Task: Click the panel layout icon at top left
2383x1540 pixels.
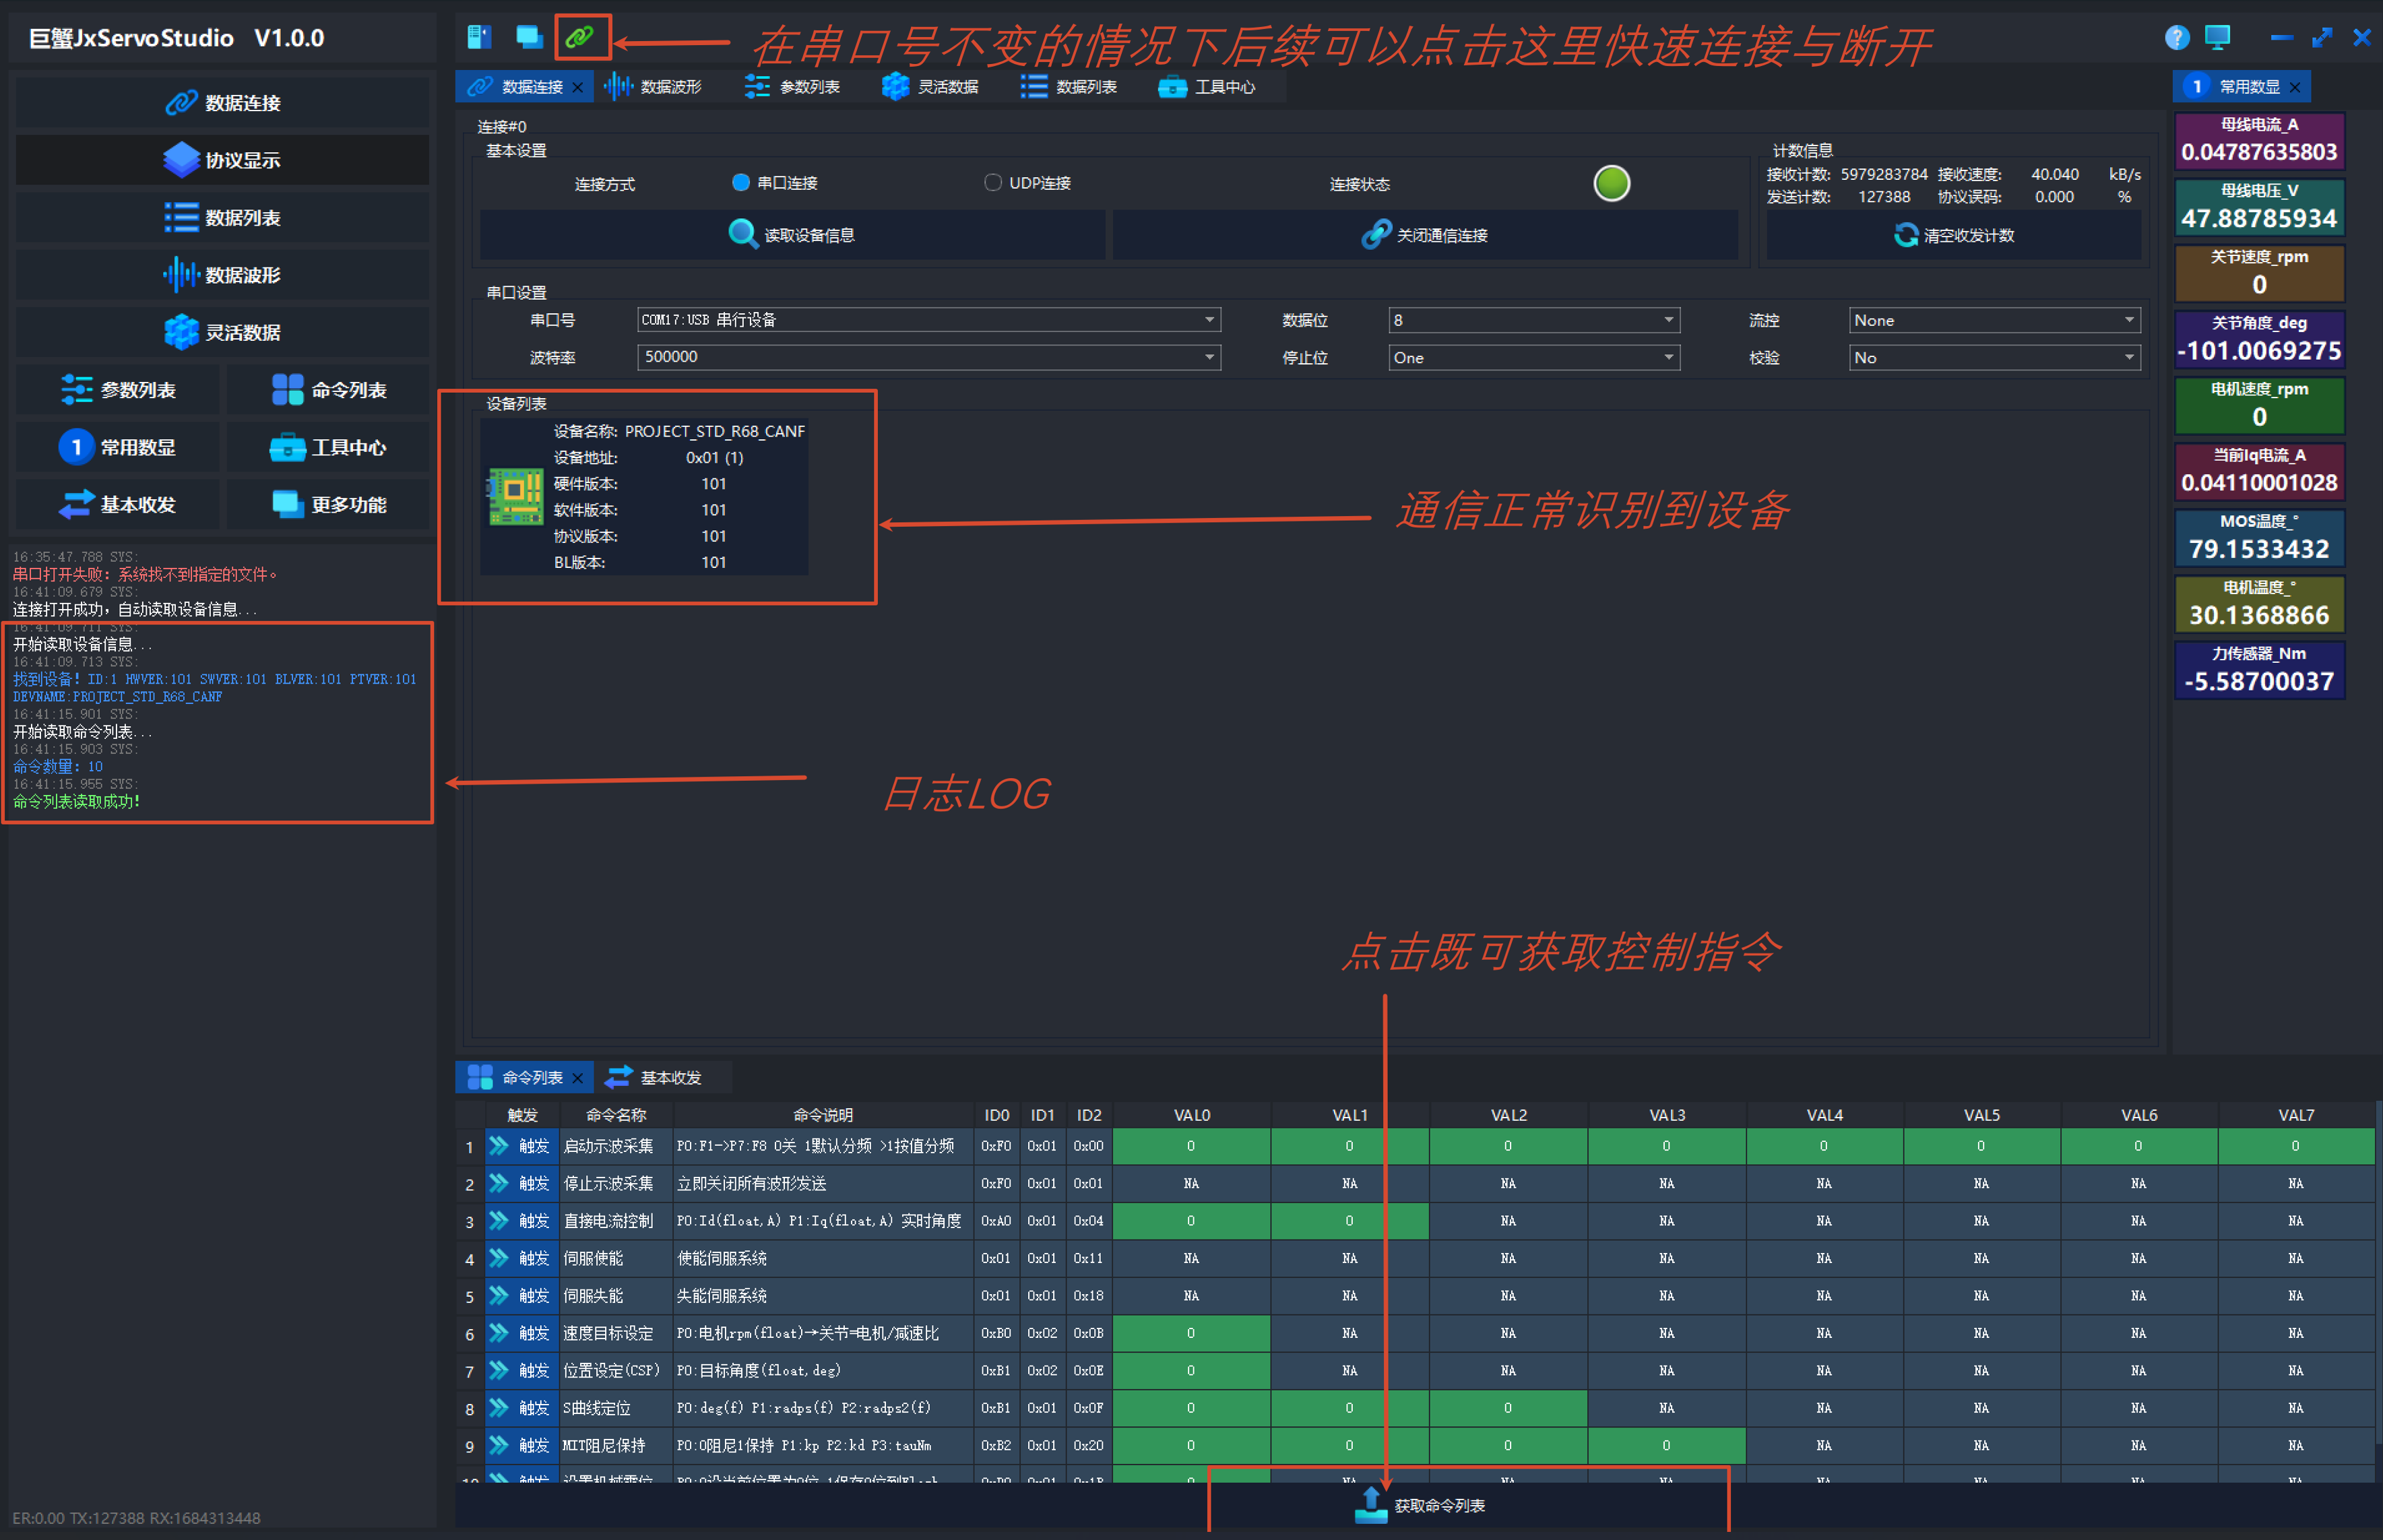Action: click(479, 38)
